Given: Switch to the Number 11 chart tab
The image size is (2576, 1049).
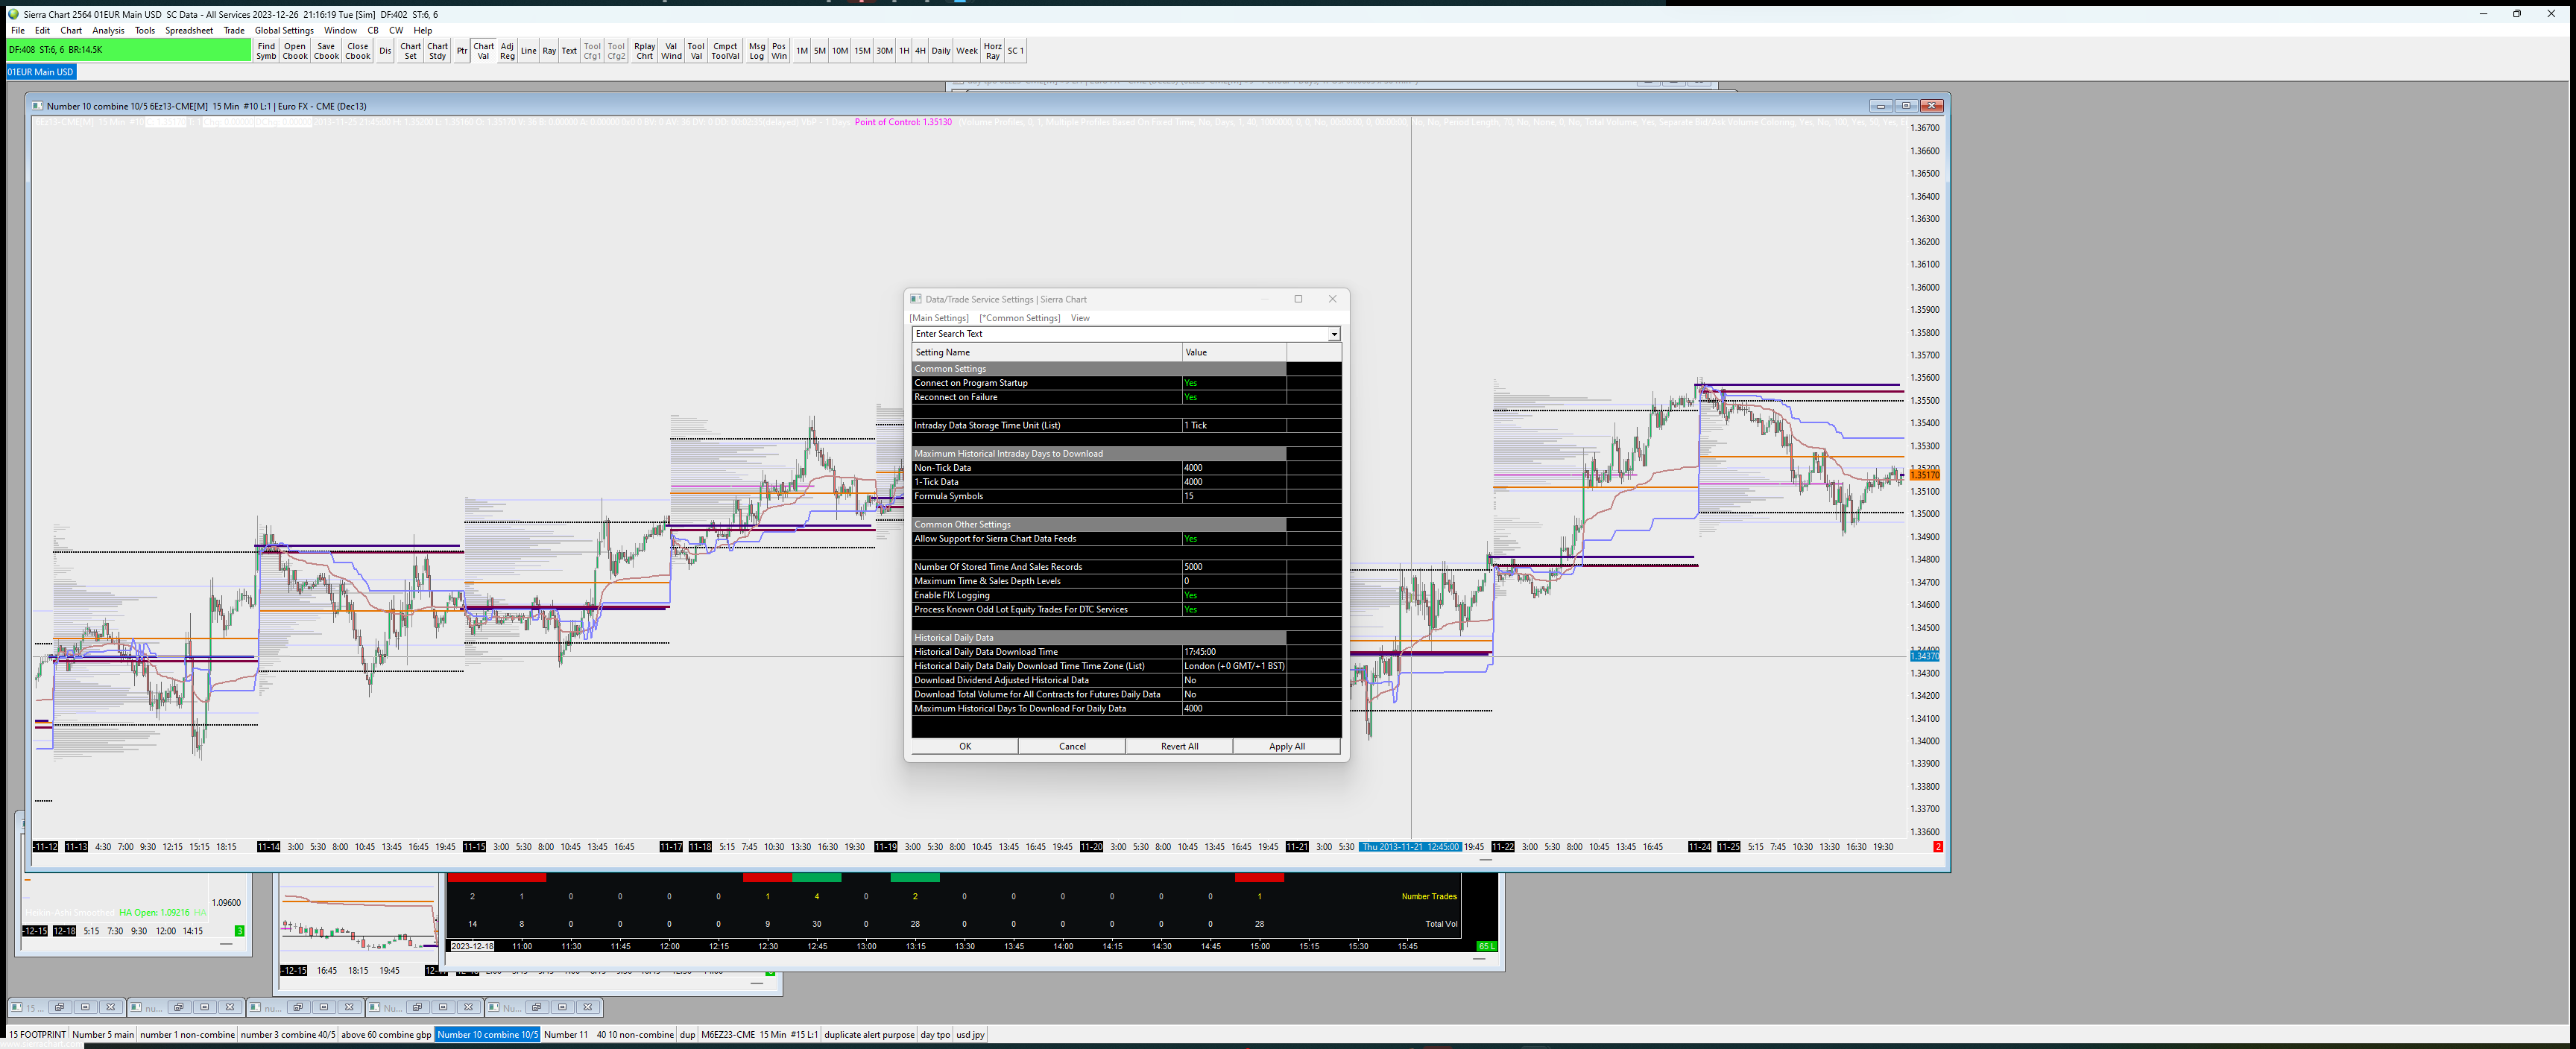Looking at the screenshot, I should [566, 1035].
